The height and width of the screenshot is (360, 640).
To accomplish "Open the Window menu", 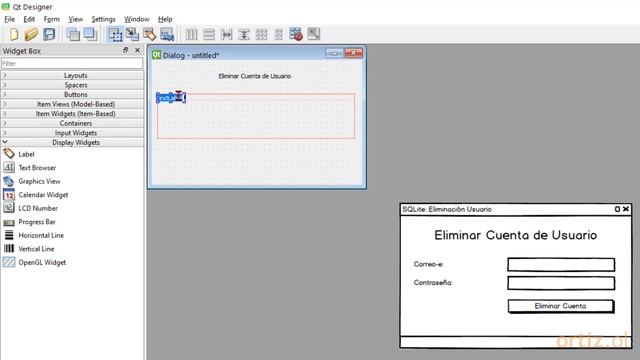I will coord(137,19).
